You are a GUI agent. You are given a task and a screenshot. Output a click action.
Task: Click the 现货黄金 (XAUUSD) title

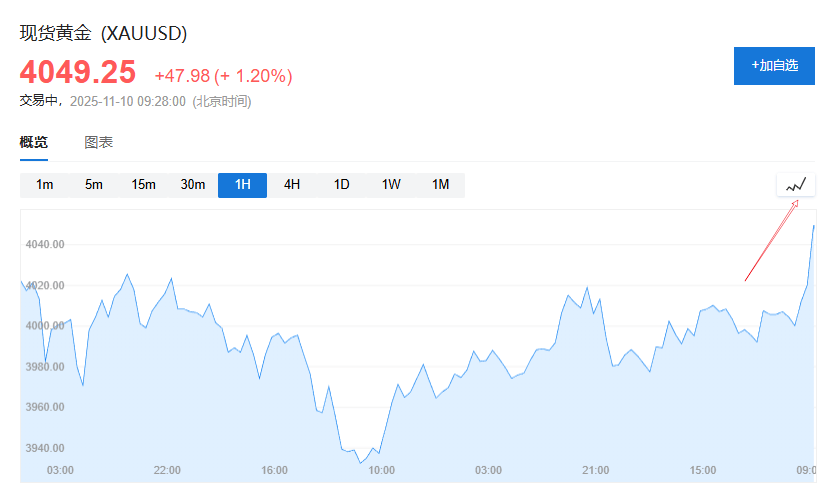tap(104, 33)
